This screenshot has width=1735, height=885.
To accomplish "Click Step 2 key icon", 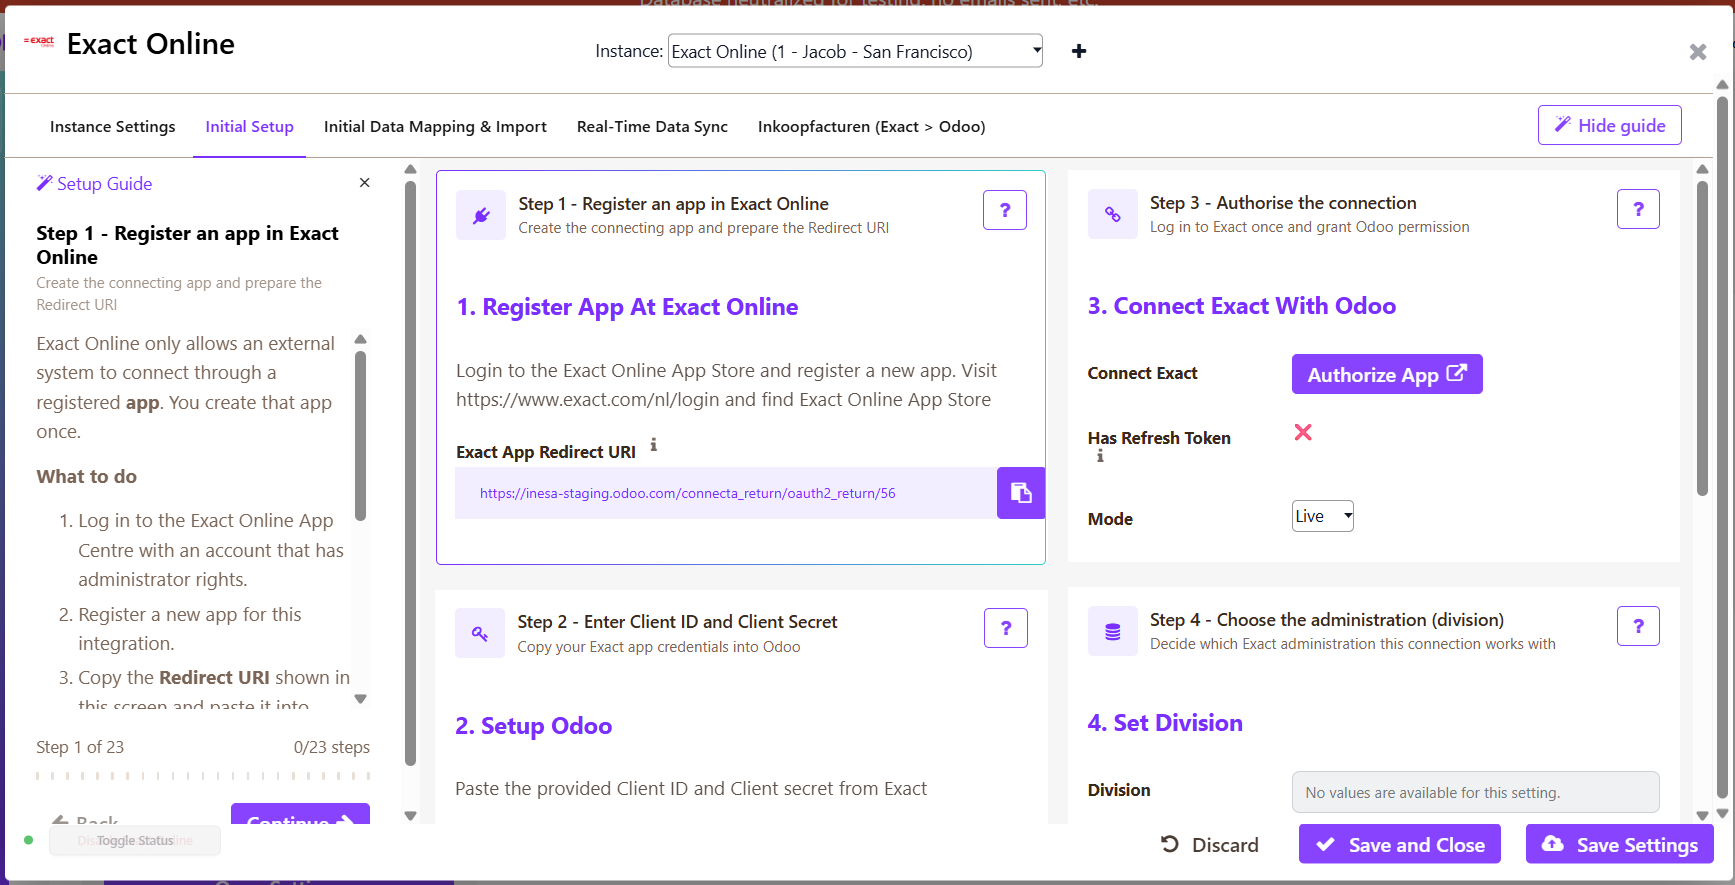I will coord(480,633).
